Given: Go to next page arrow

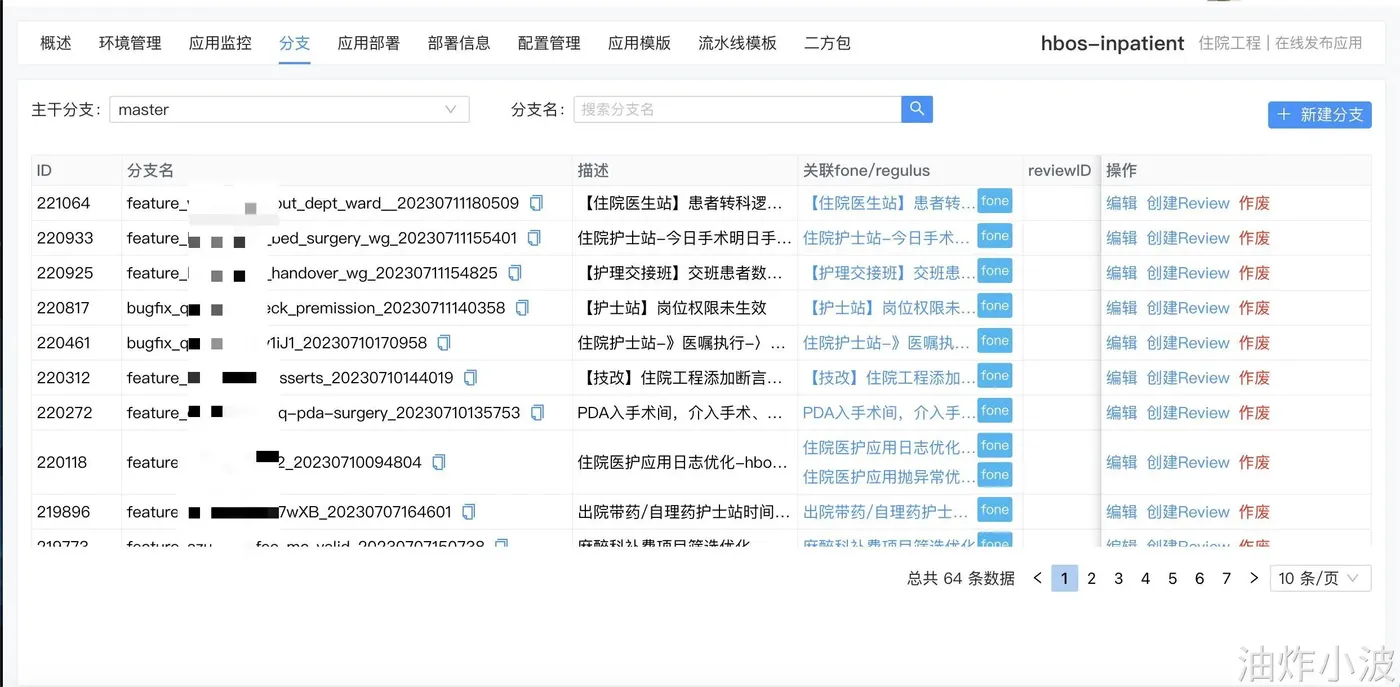Looking at the screenshot, I should pyautogui.click(x=1254, y=578).
